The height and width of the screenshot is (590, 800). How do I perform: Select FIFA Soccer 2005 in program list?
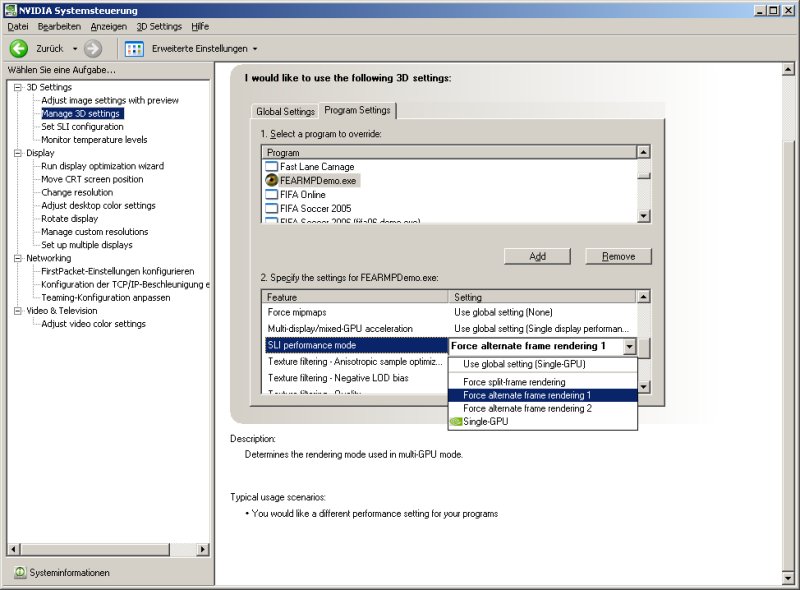click(315, 208)
